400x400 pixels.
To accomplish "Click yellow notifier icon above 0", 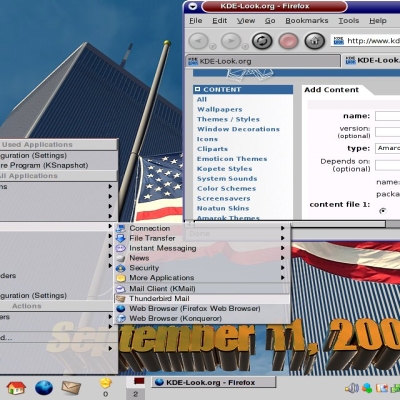I will coord(106,383).
